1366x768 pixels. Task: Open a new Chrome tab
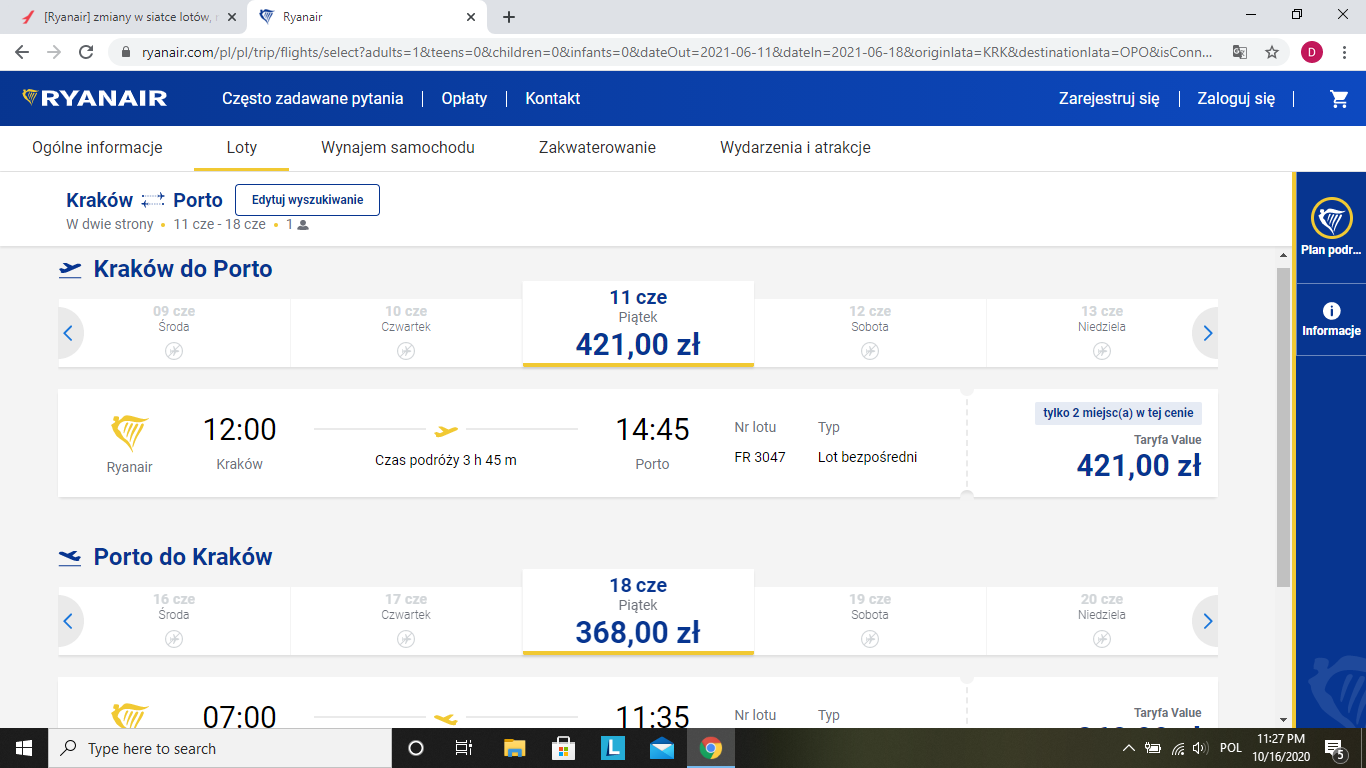point(509,17)
